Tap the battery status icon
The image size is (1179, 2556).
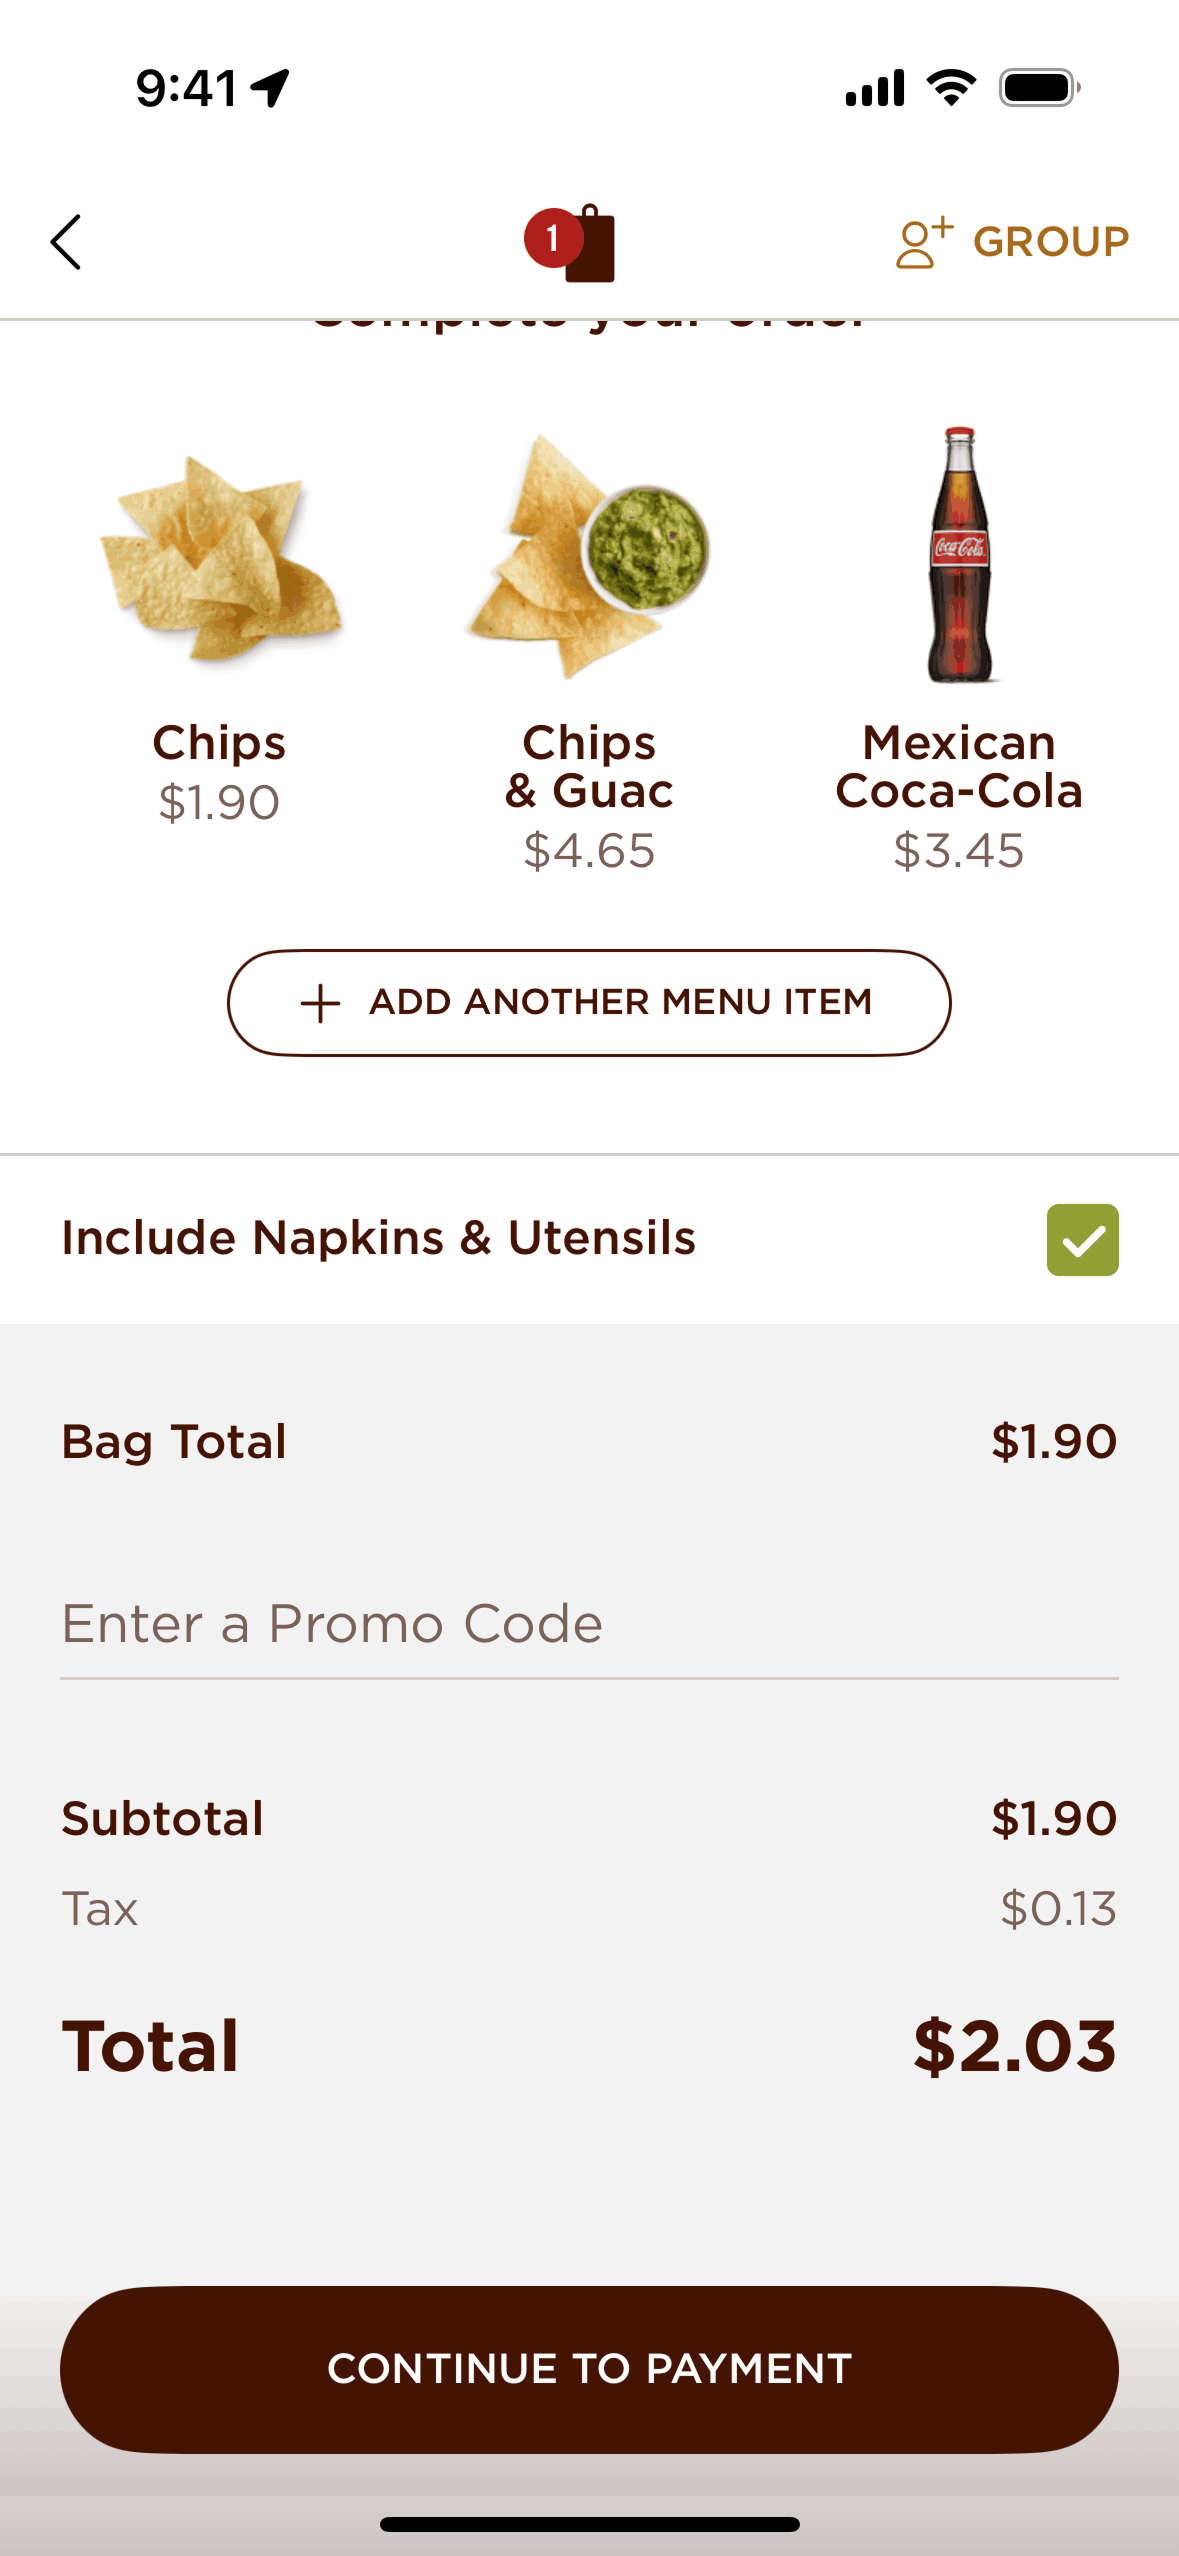(1039, 88)
